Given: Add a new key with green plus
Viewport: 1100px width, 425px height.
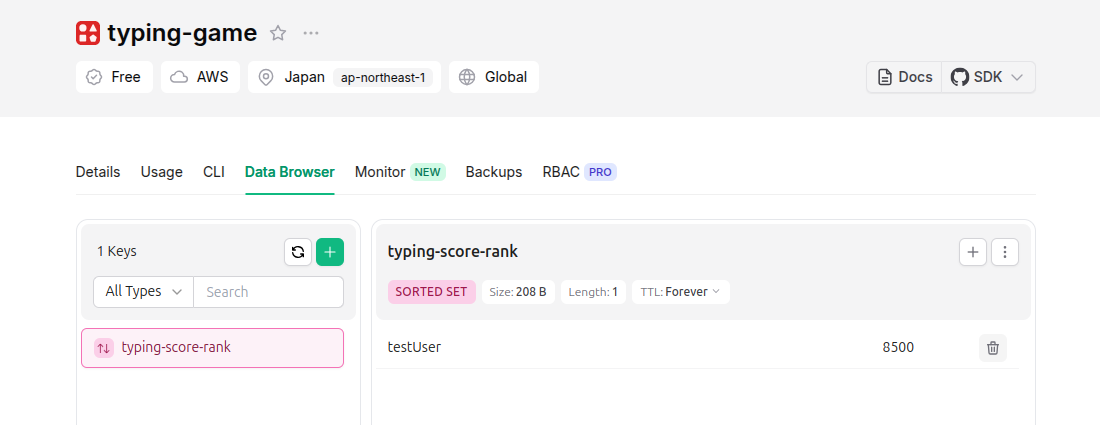Looking at the screenshot, I should tap(330, 252).
